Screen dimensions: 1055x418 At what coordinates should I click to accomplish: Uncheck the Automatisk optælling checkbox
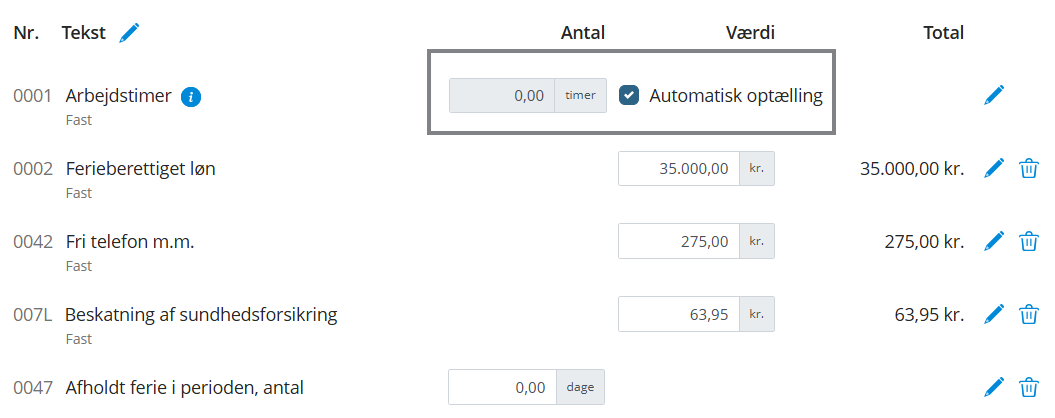point(629,96)
